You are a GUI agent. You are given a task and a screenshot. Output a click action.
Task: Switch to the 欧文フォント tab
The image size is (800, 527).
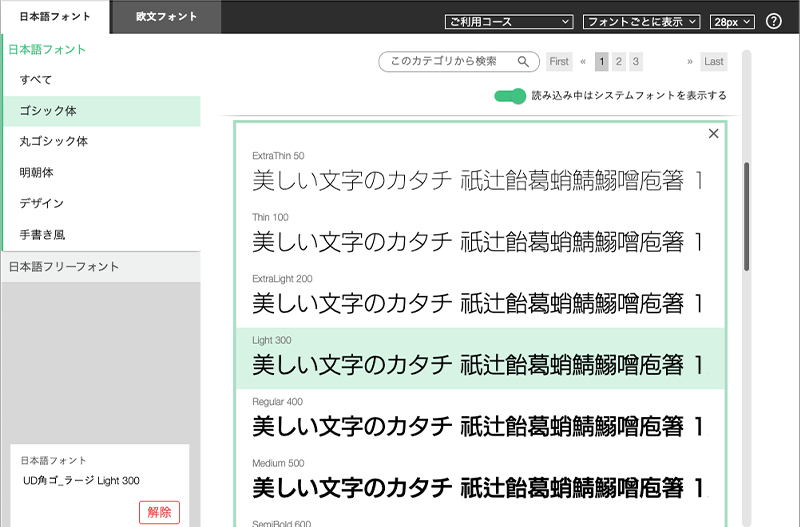(x=167, y=16)
